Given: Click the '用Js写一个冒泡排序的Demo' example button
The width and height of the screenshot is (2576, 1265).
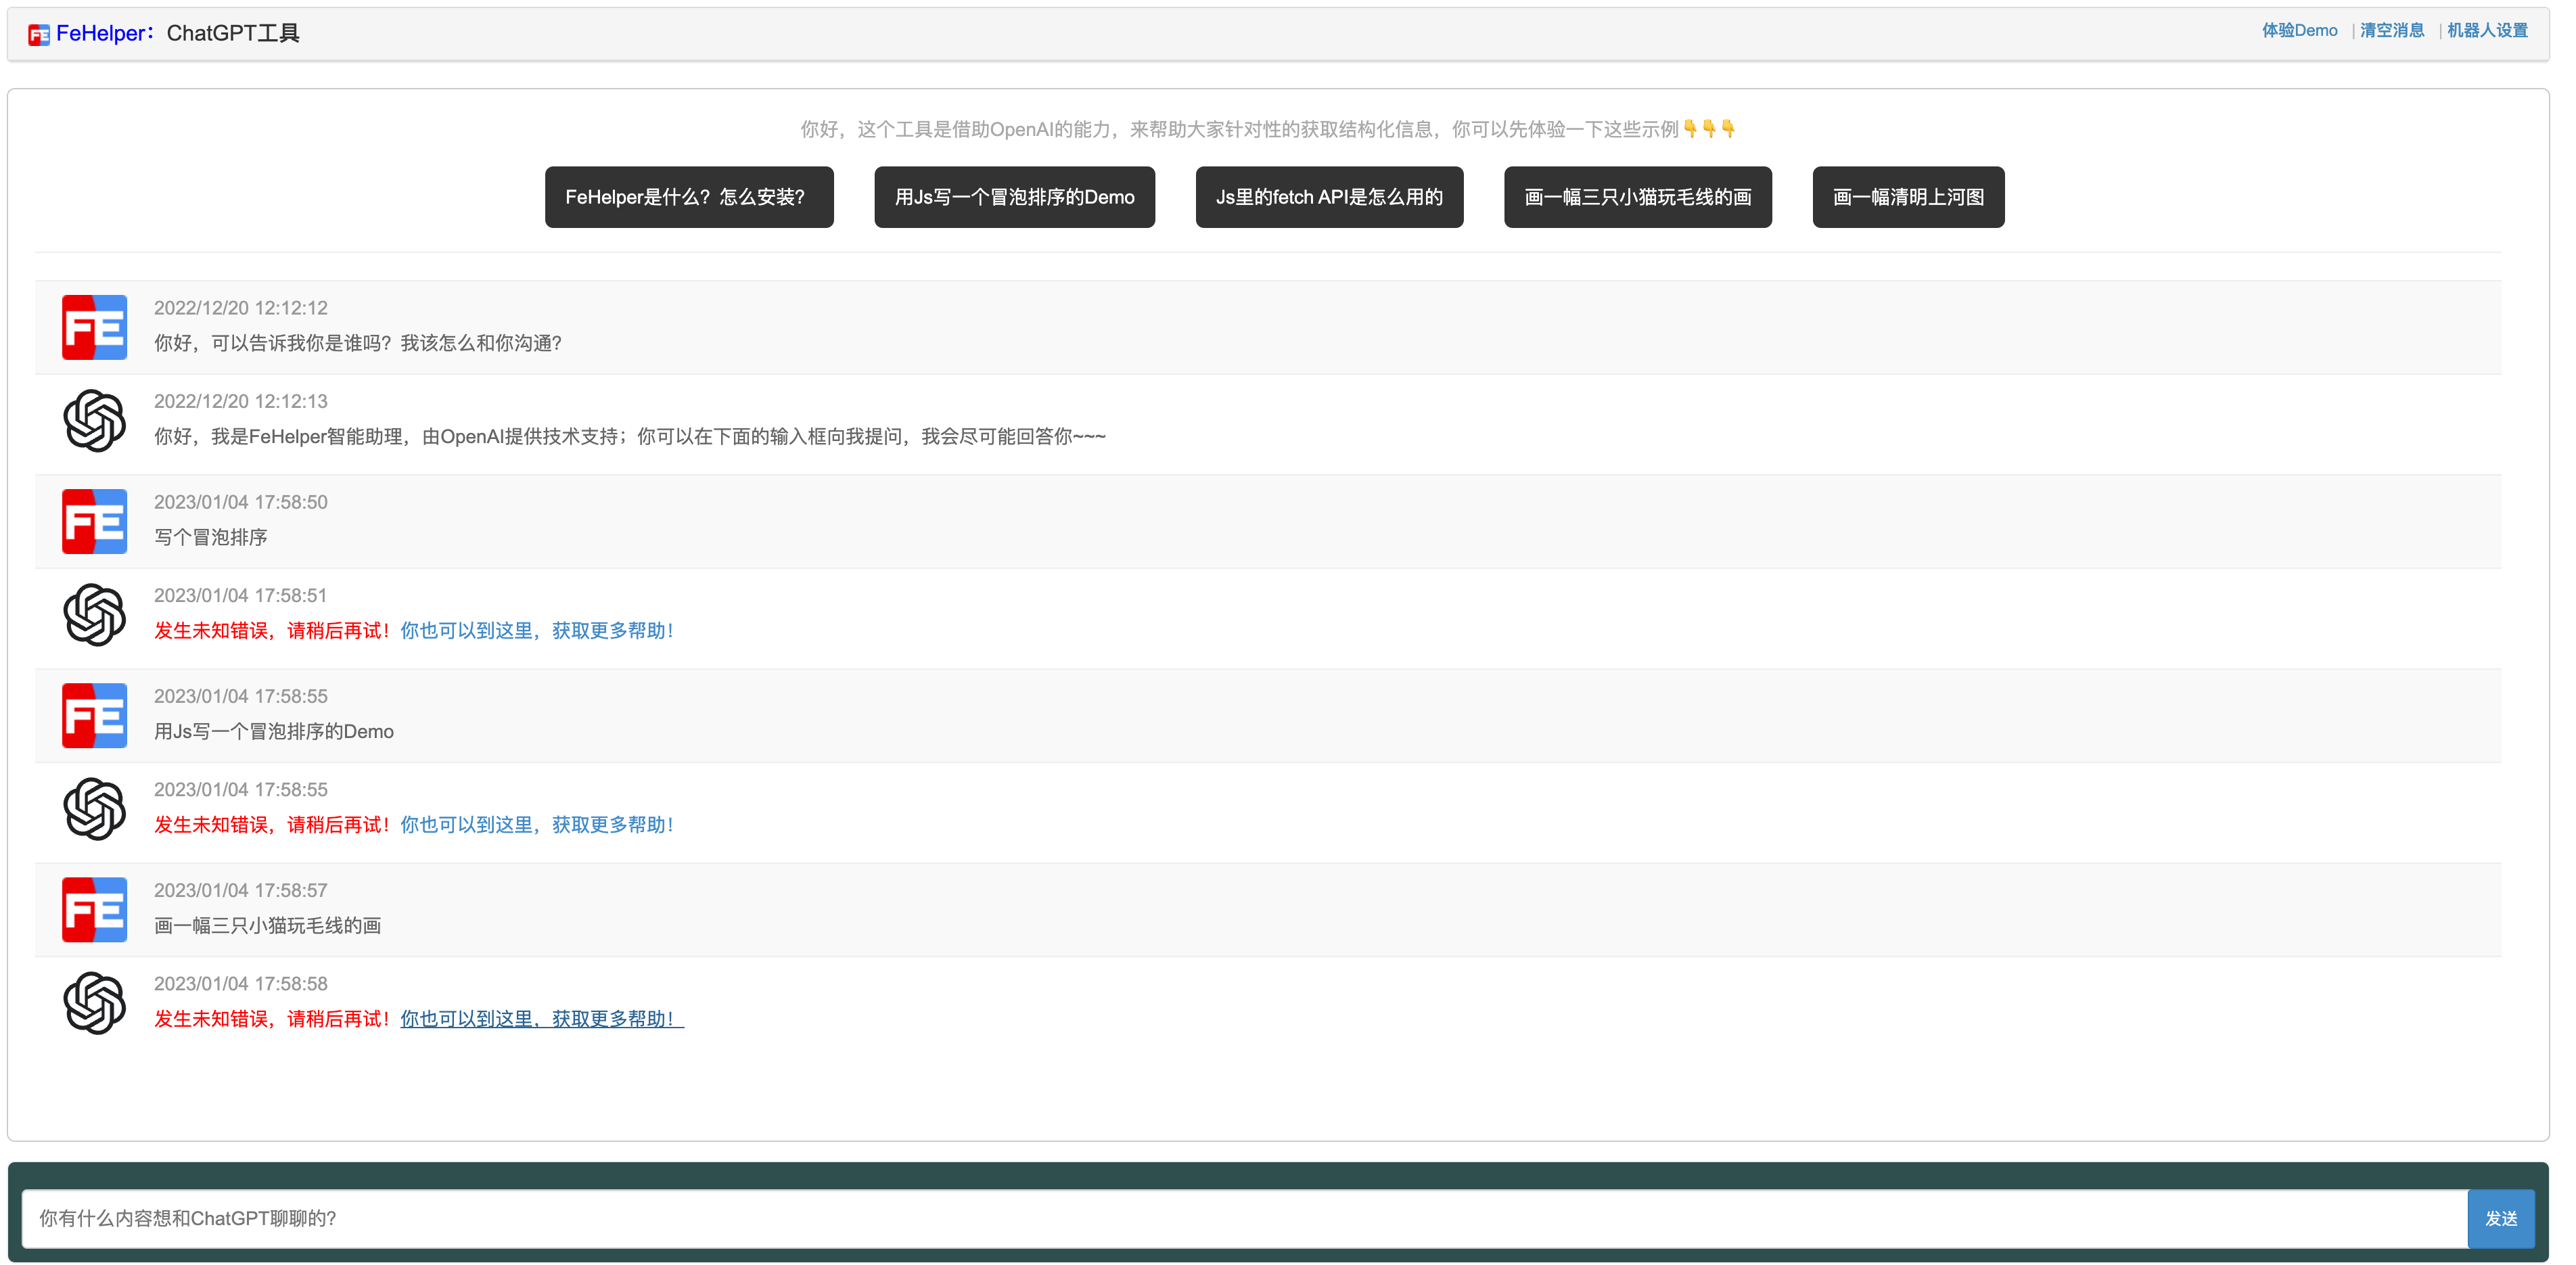Looking at the screenshot, I should pyautogui.click(x=1014, y=197).
